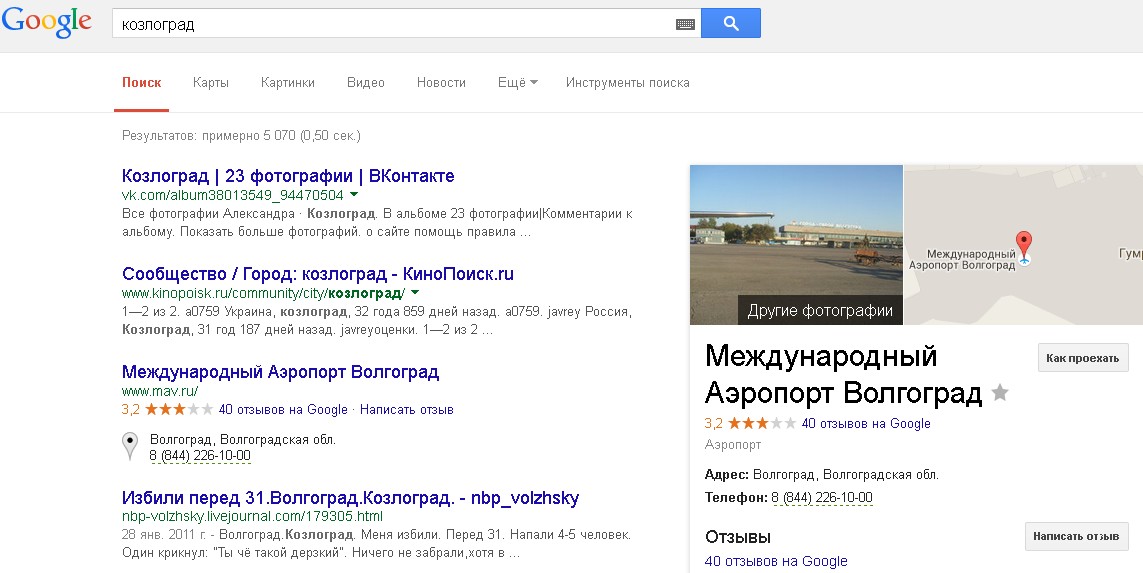Click the Аэропорт category label in panel
1143x573 pixels.
(x=733, y=445)
